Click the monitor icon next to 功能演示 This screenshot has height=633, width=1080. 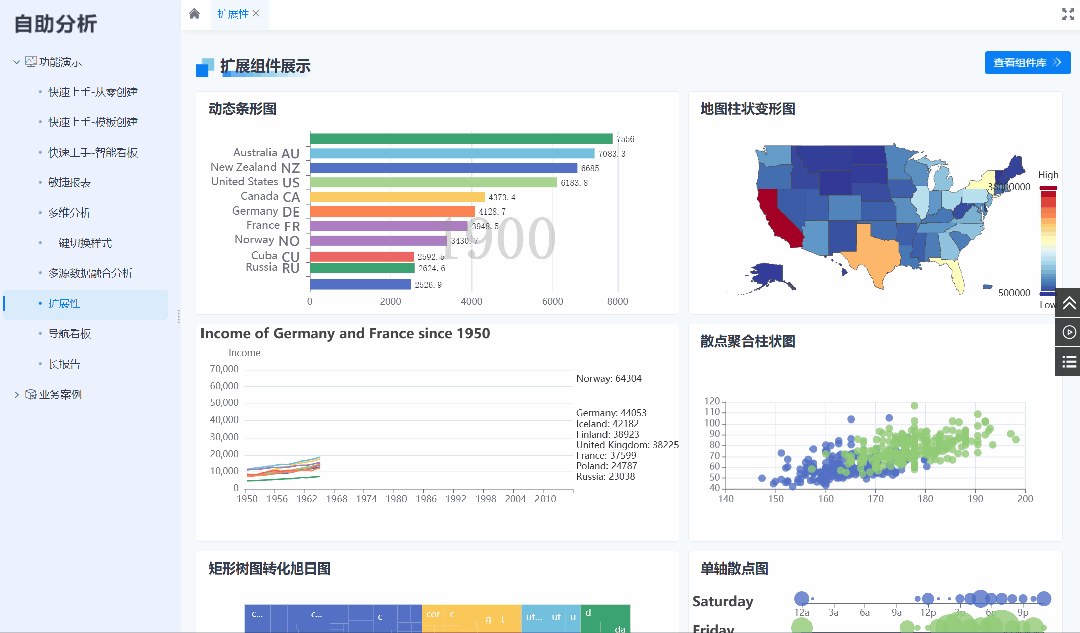pos(31,62)
